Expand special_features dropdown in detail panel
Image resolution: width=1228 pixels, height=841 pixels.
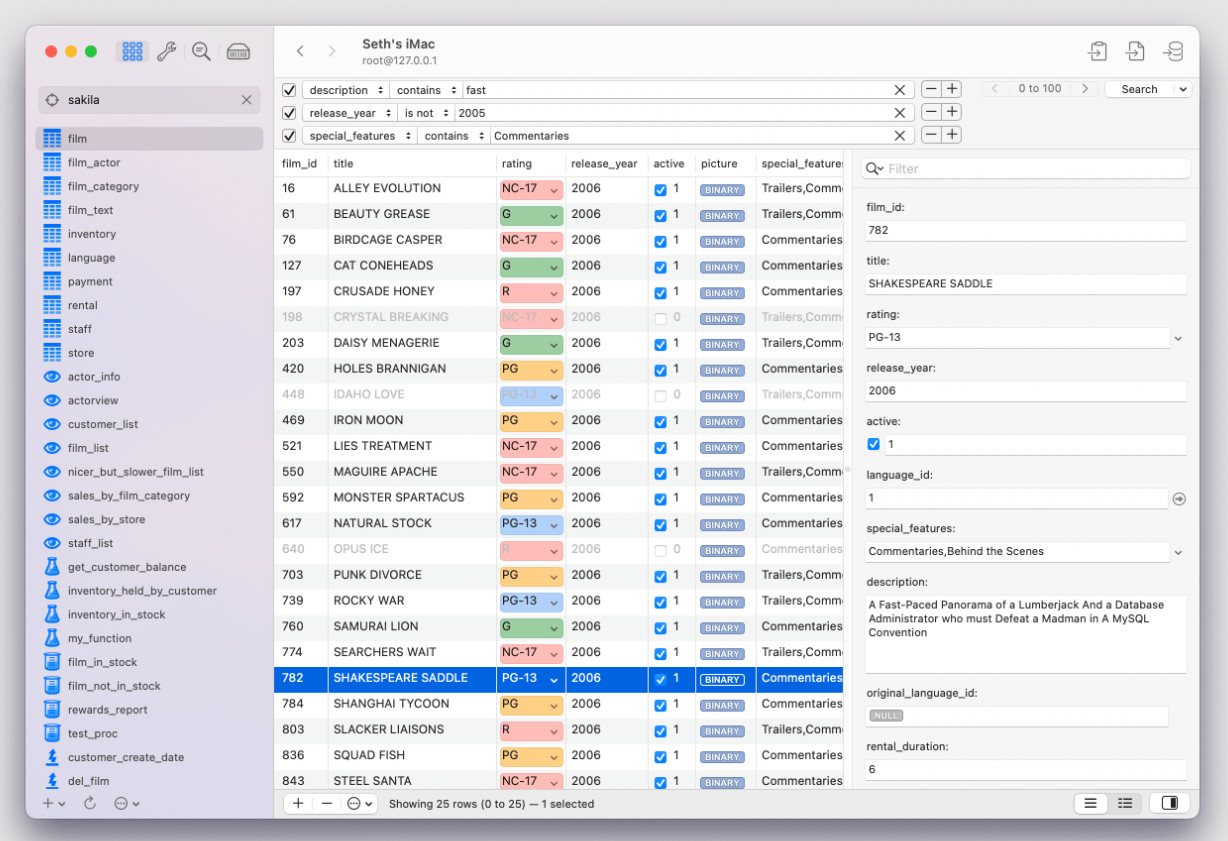coord(1178,552)
